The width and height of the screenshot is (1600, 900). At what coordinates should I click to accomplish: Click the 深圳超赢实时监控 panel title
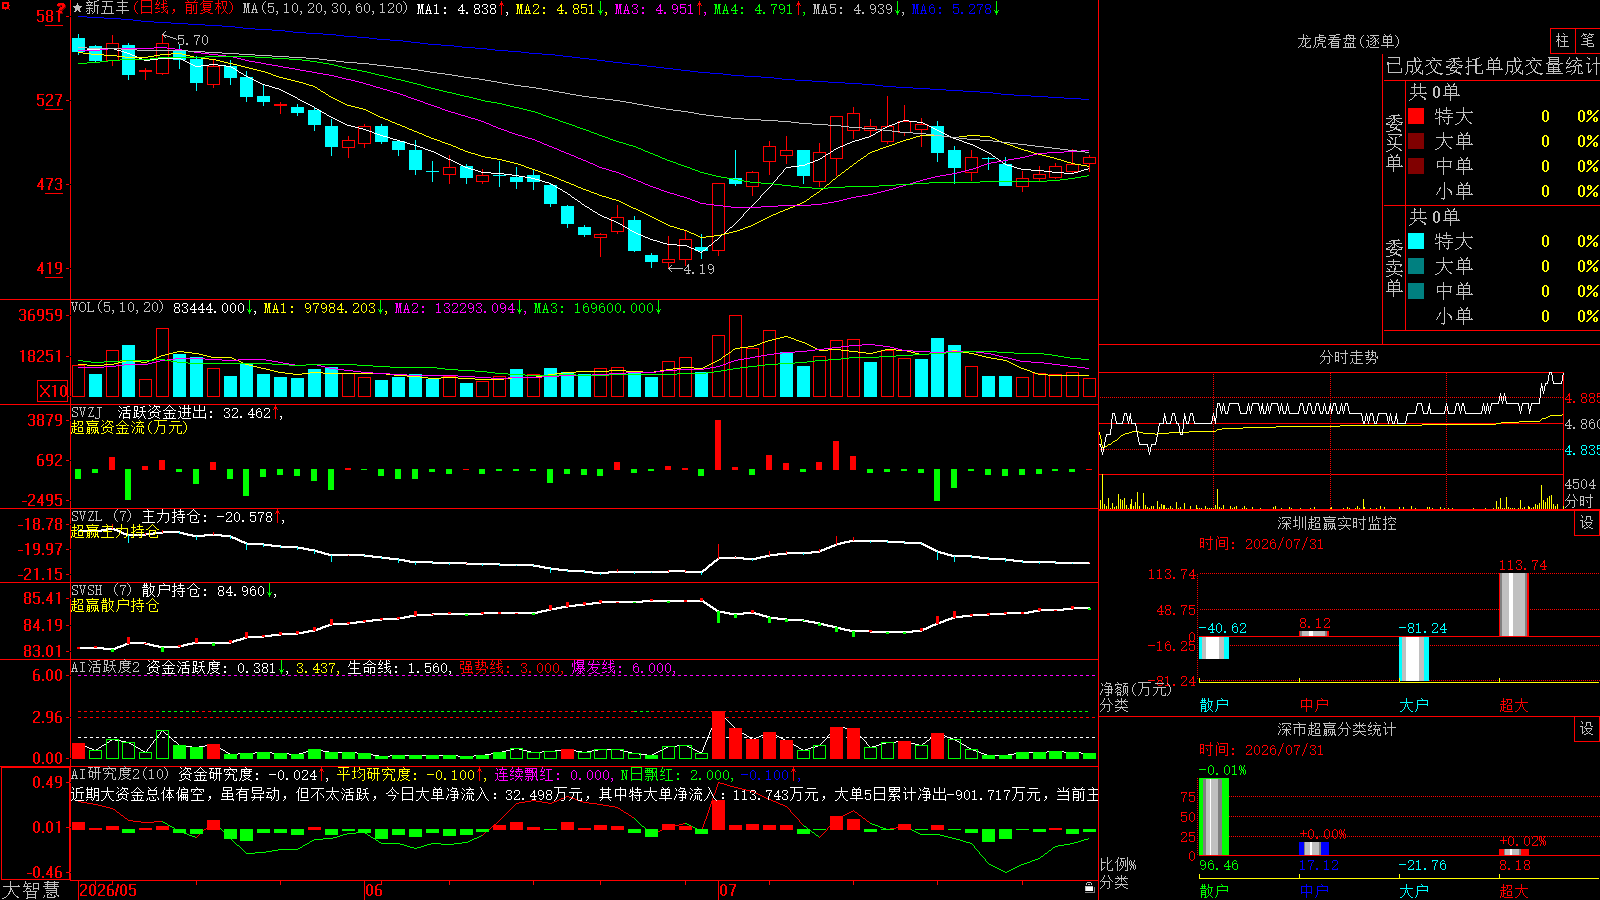[1336, 523]
